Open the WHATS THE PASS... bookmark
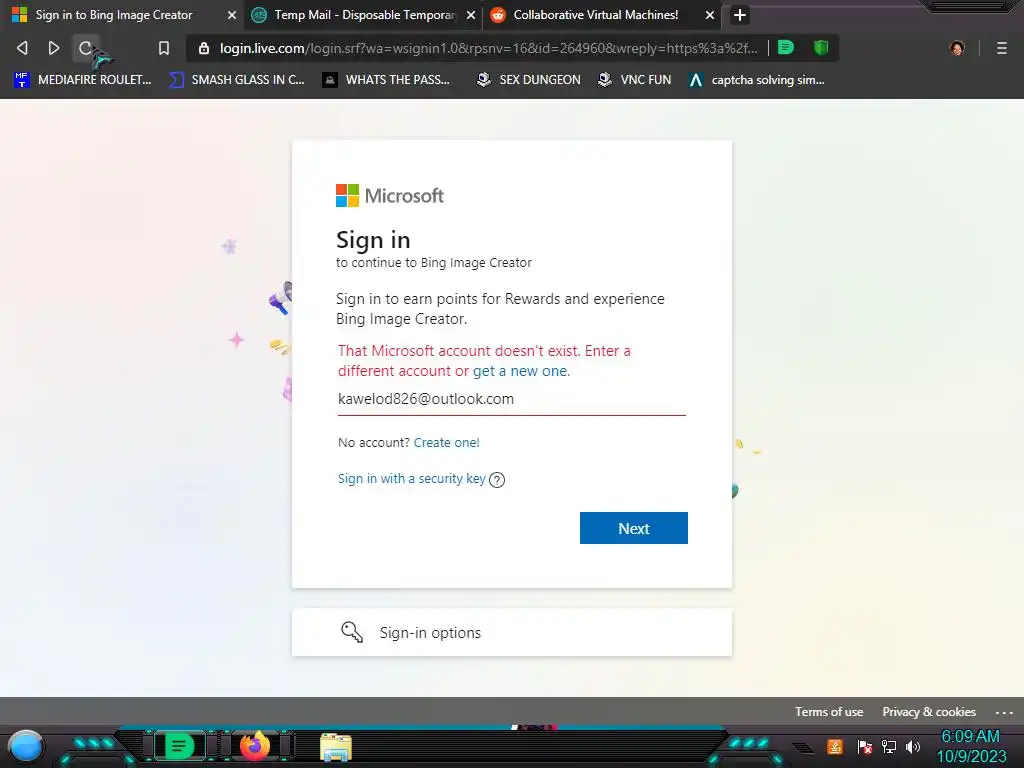 point(386,80)
